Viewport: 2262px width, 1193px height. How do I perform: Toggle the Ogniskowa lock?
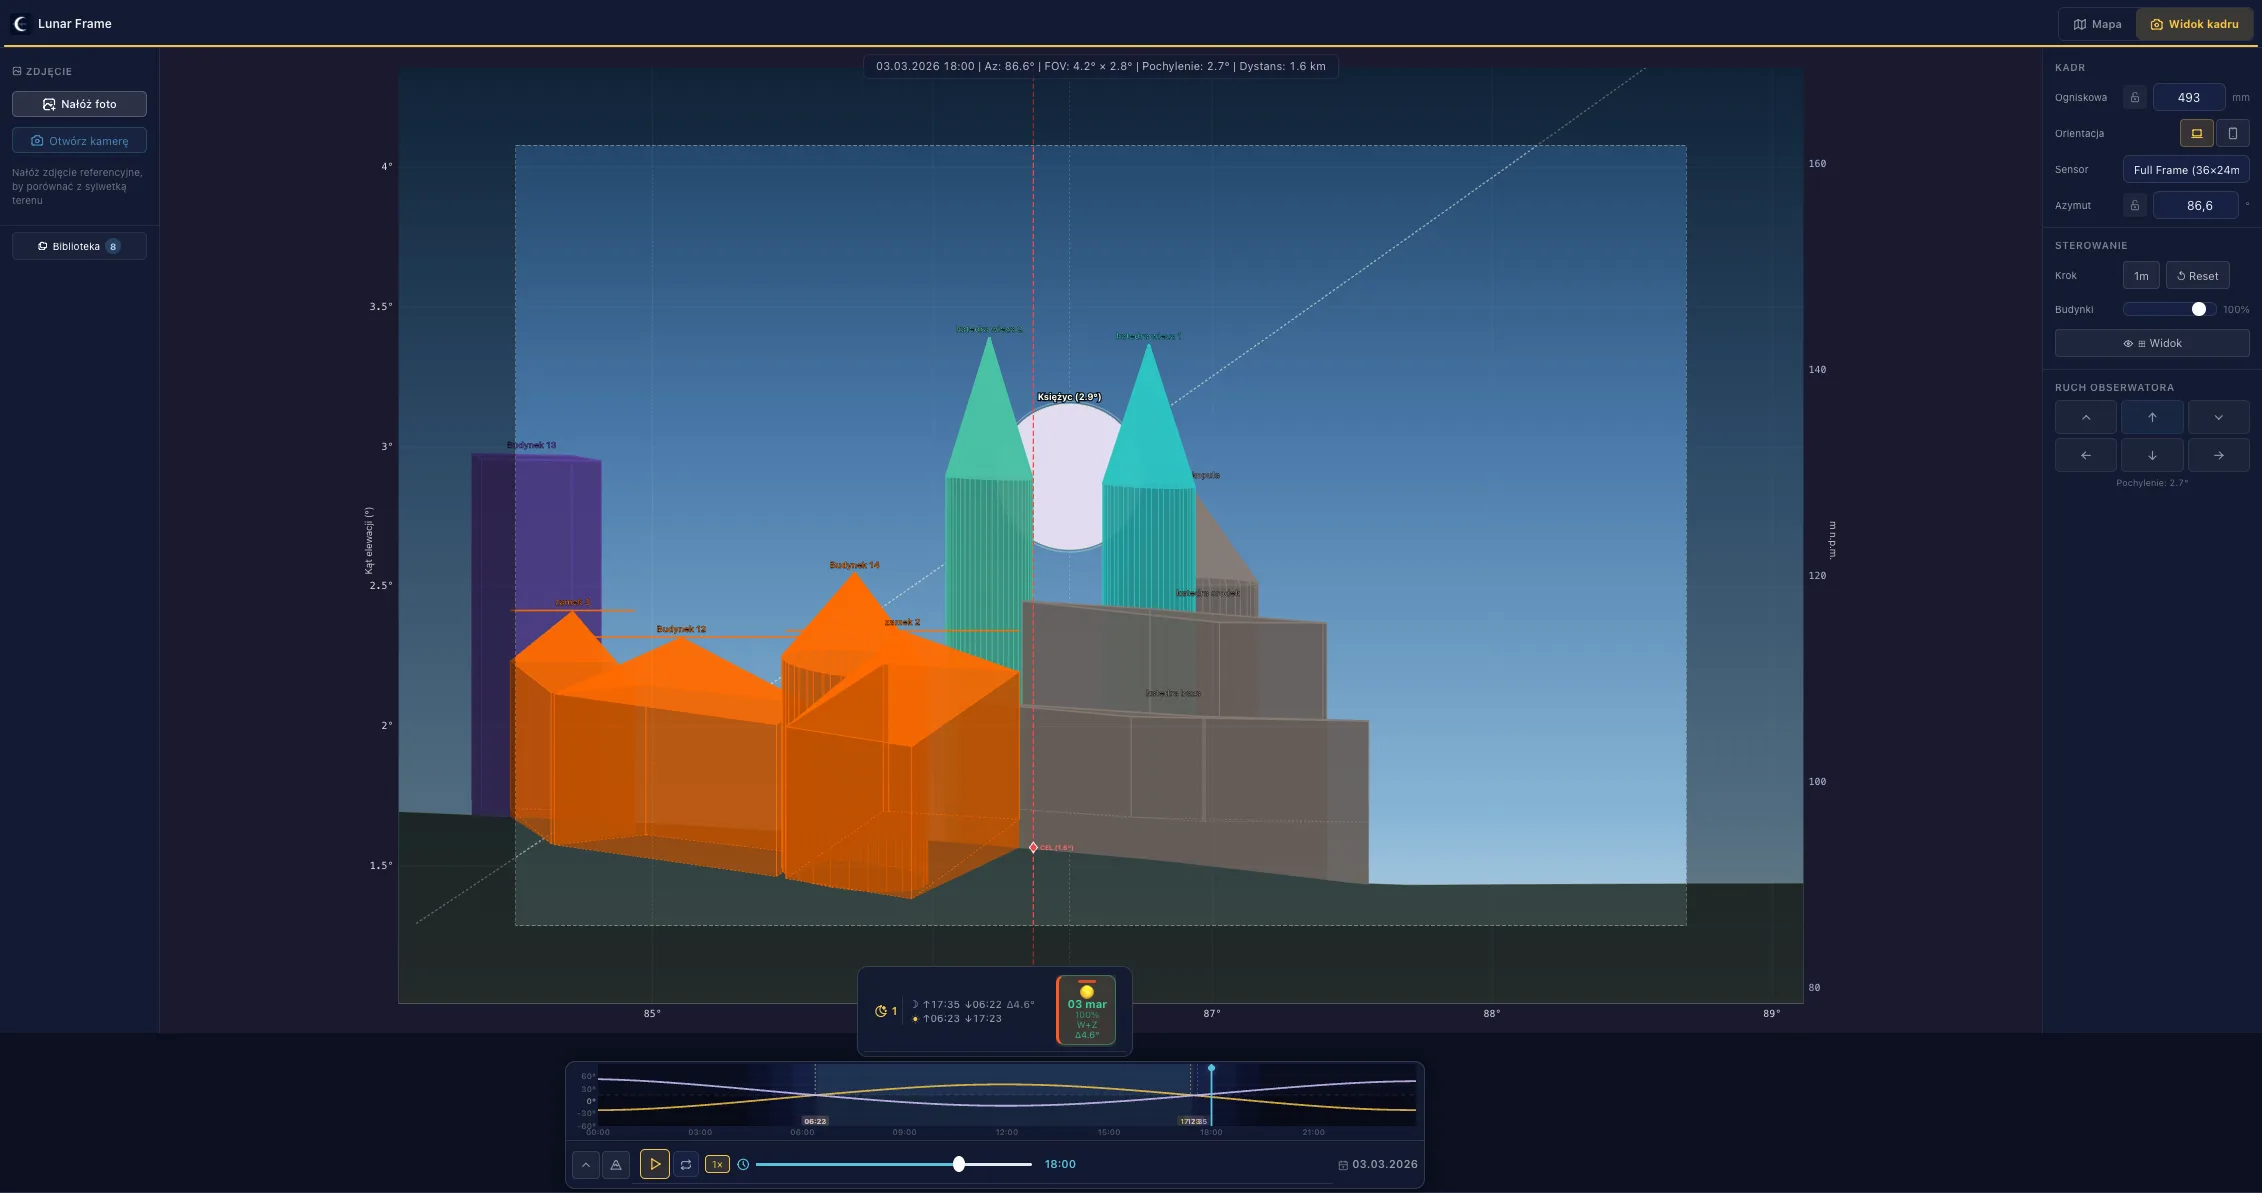(2135, 98)
